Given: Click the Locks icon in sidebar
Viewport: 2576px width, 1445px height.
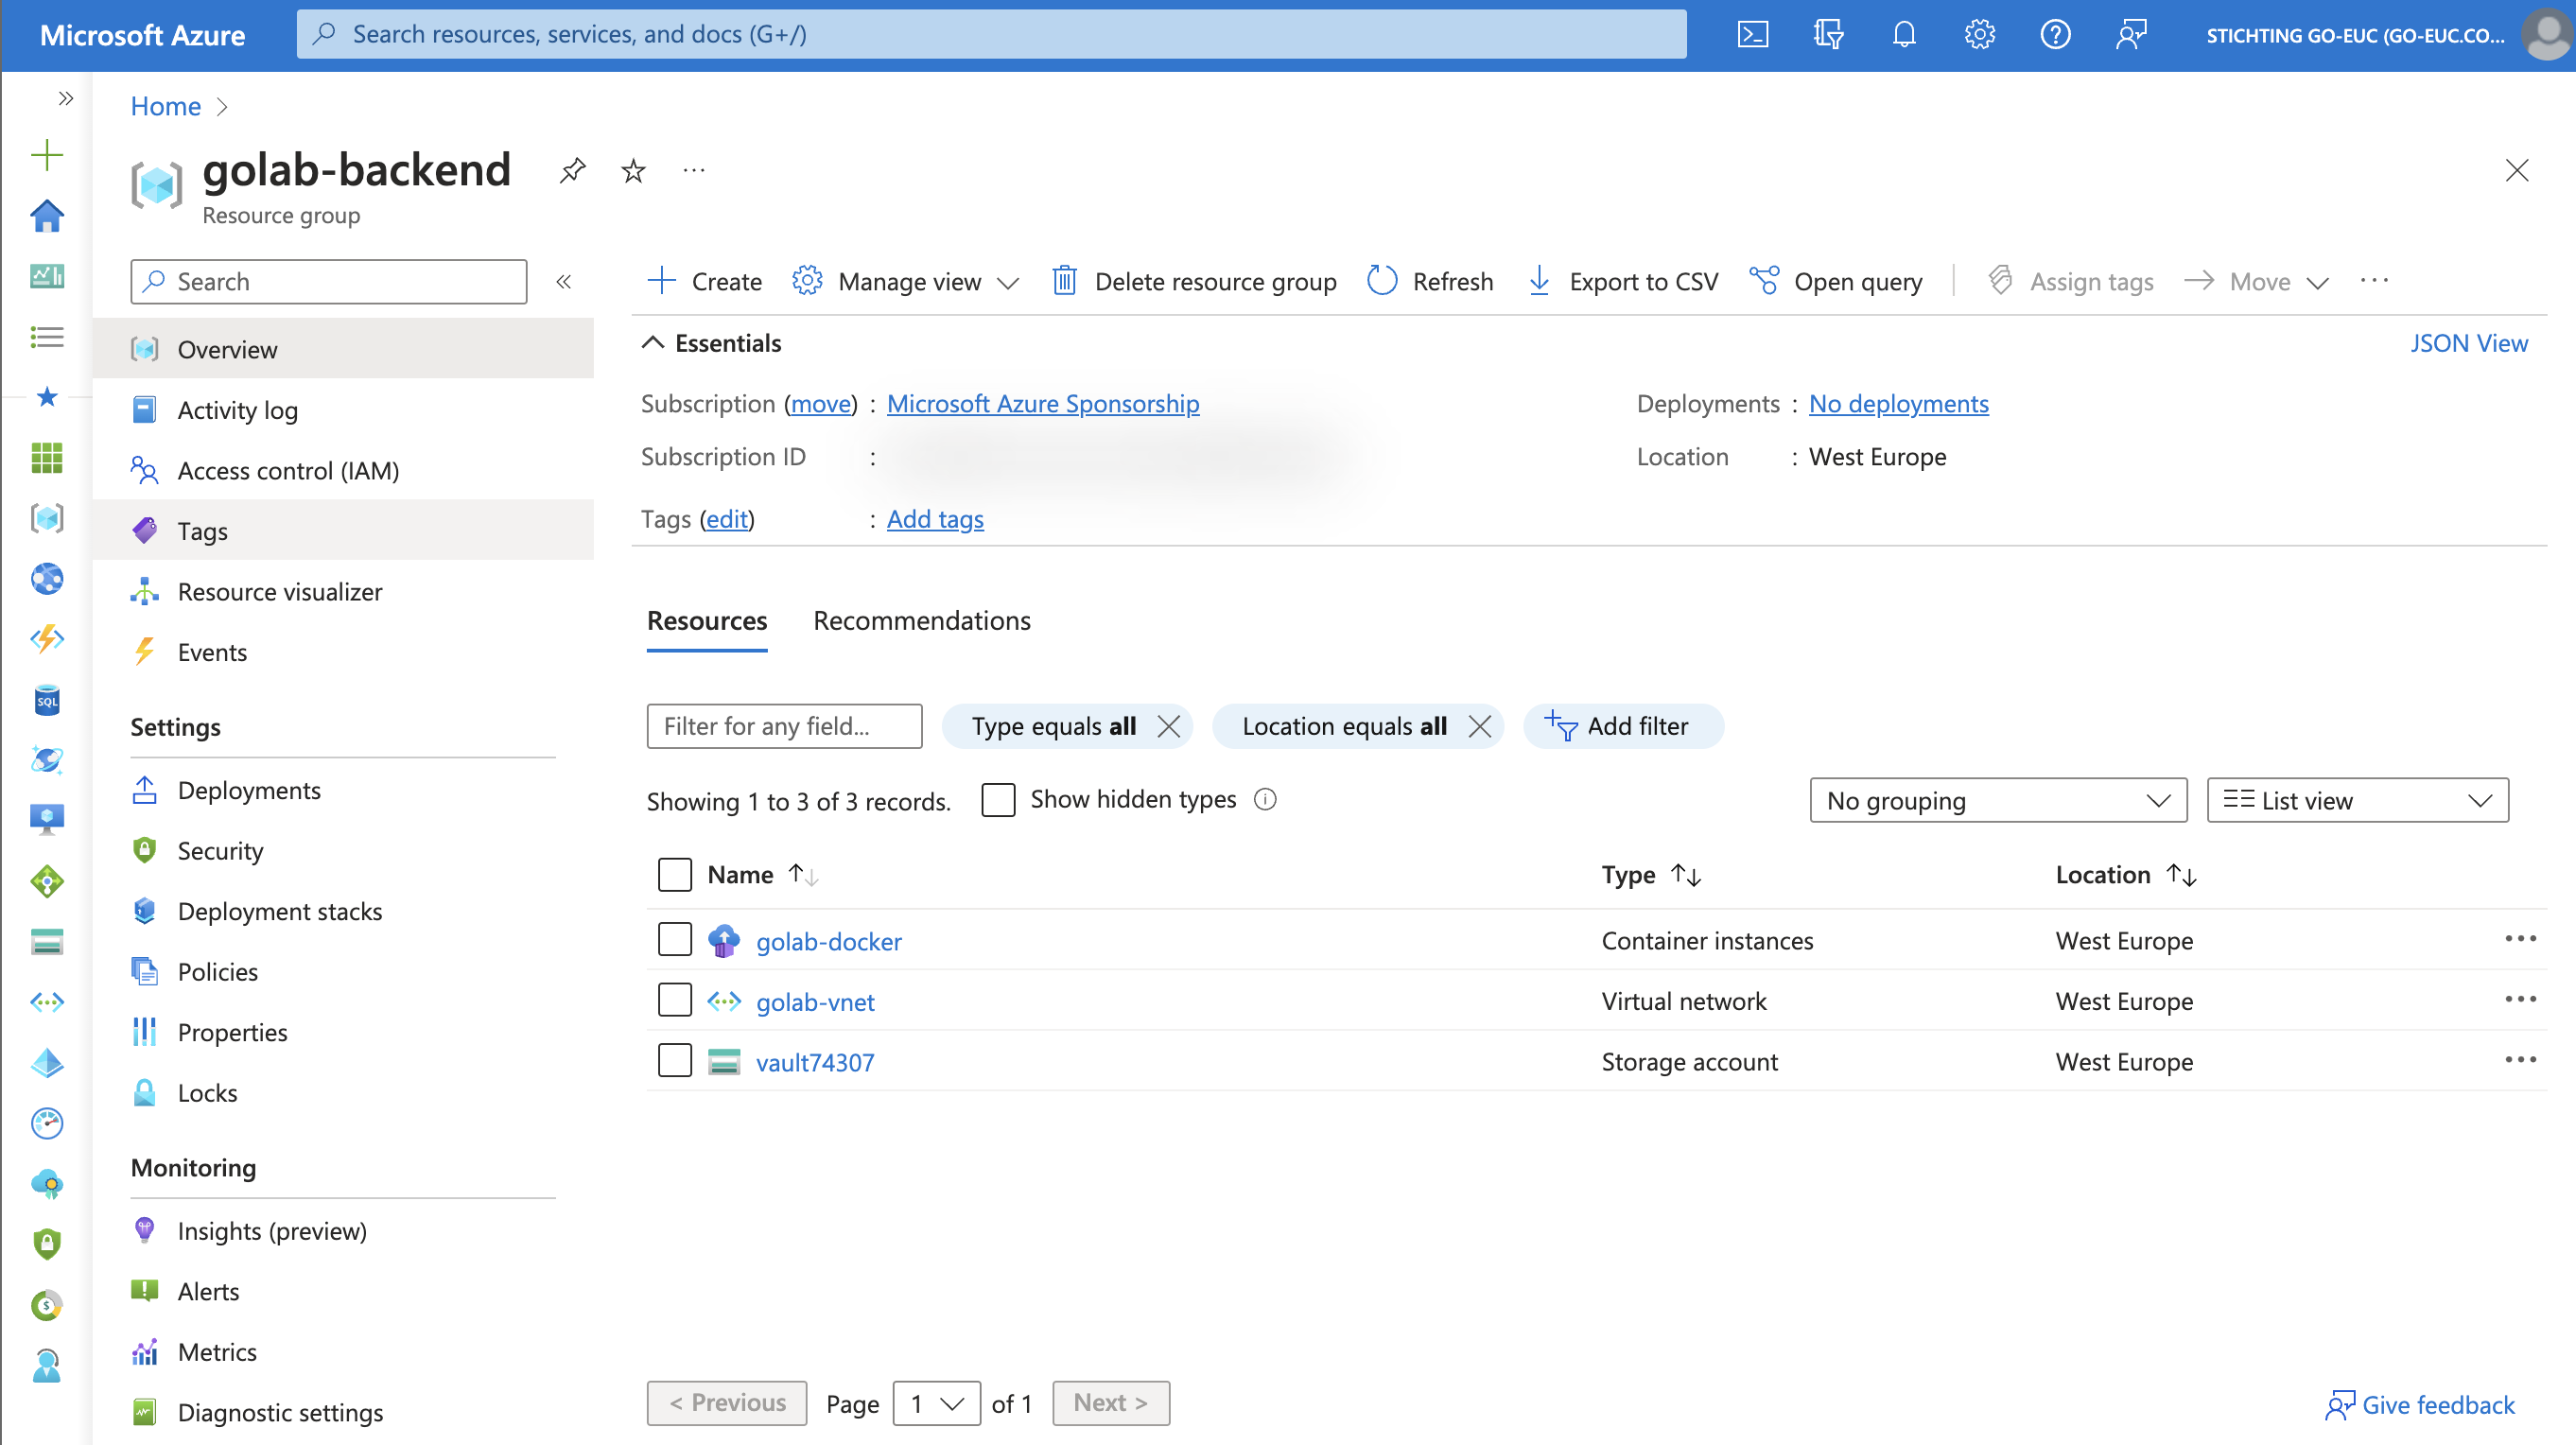Looking at the screenshot, I should pyautogui.click(x=145, y=1091).
